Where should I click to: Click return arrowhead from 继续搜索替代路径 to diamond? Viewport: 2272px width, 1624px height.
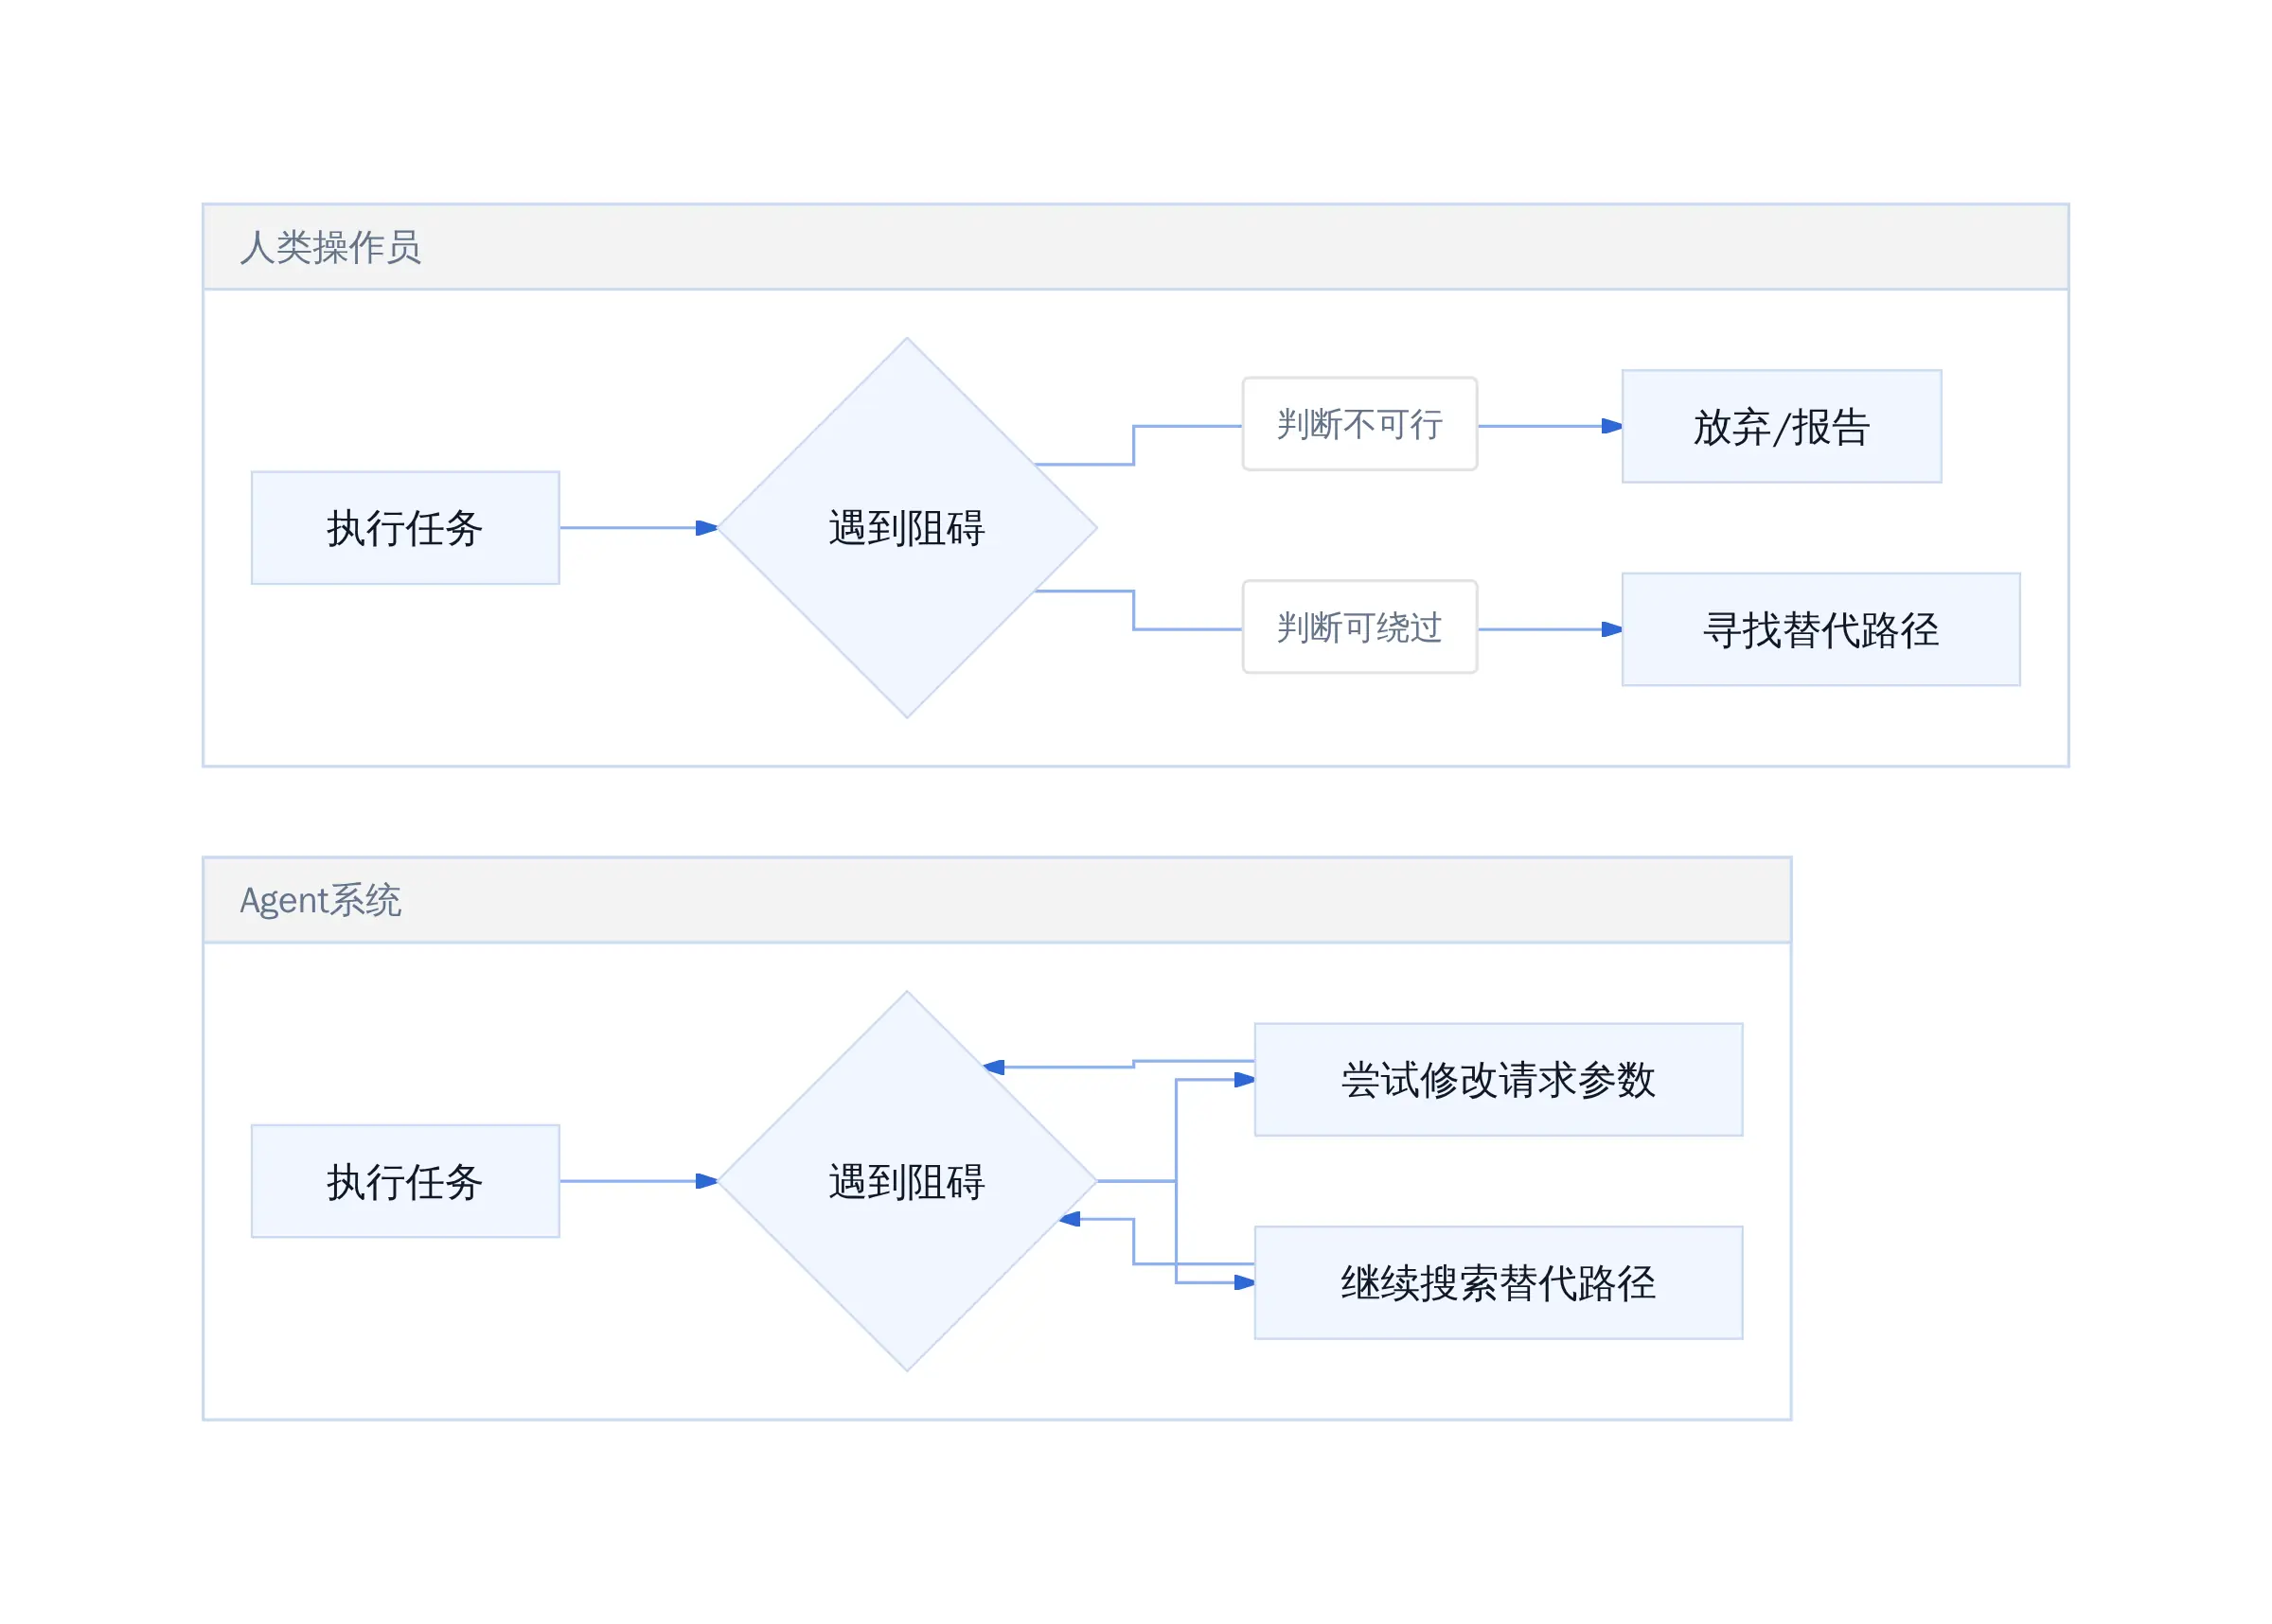[1070, 1219]
